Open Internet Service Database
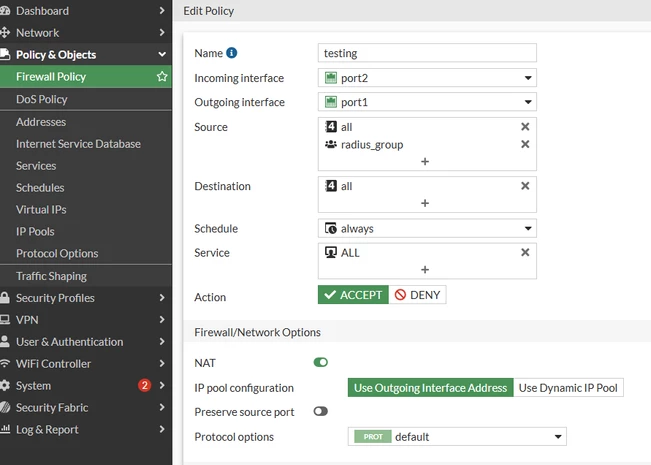 point(86,144)
